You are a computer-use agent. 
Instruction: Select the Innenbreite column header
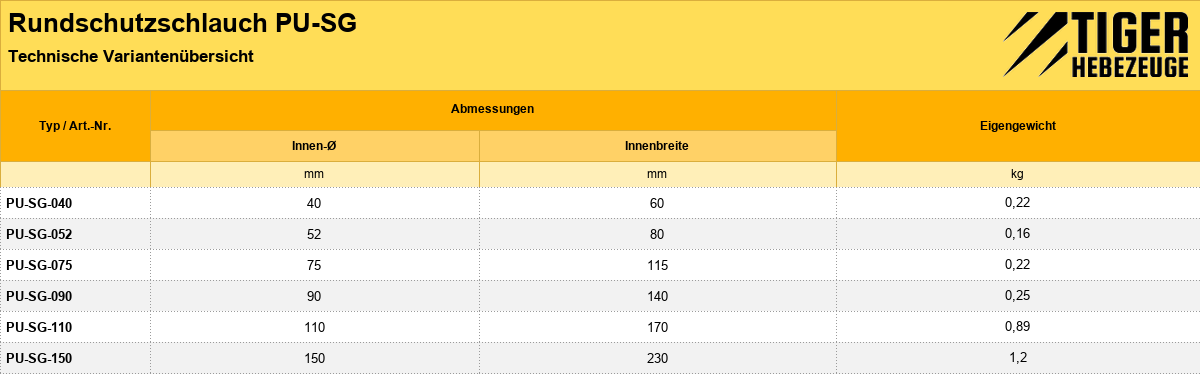[657, 146]
